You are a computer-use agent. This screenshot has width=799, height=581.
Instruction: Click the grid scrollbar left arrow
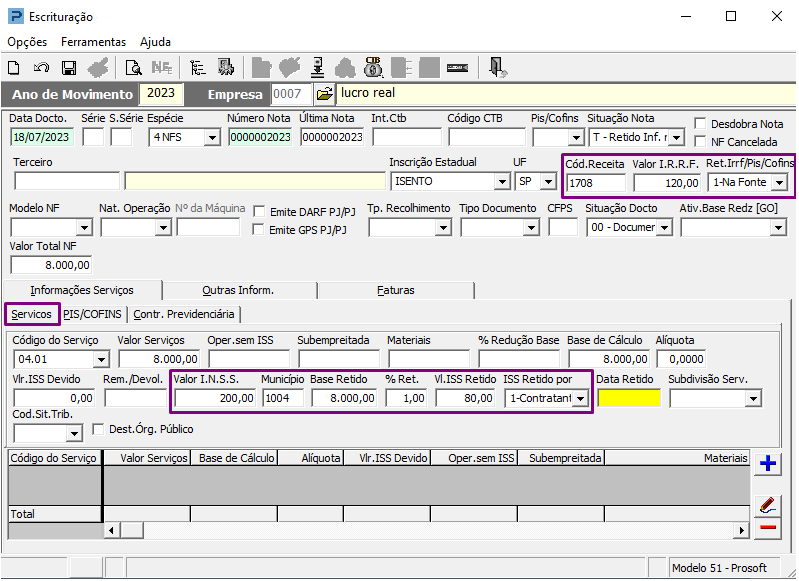coord(112,531)
